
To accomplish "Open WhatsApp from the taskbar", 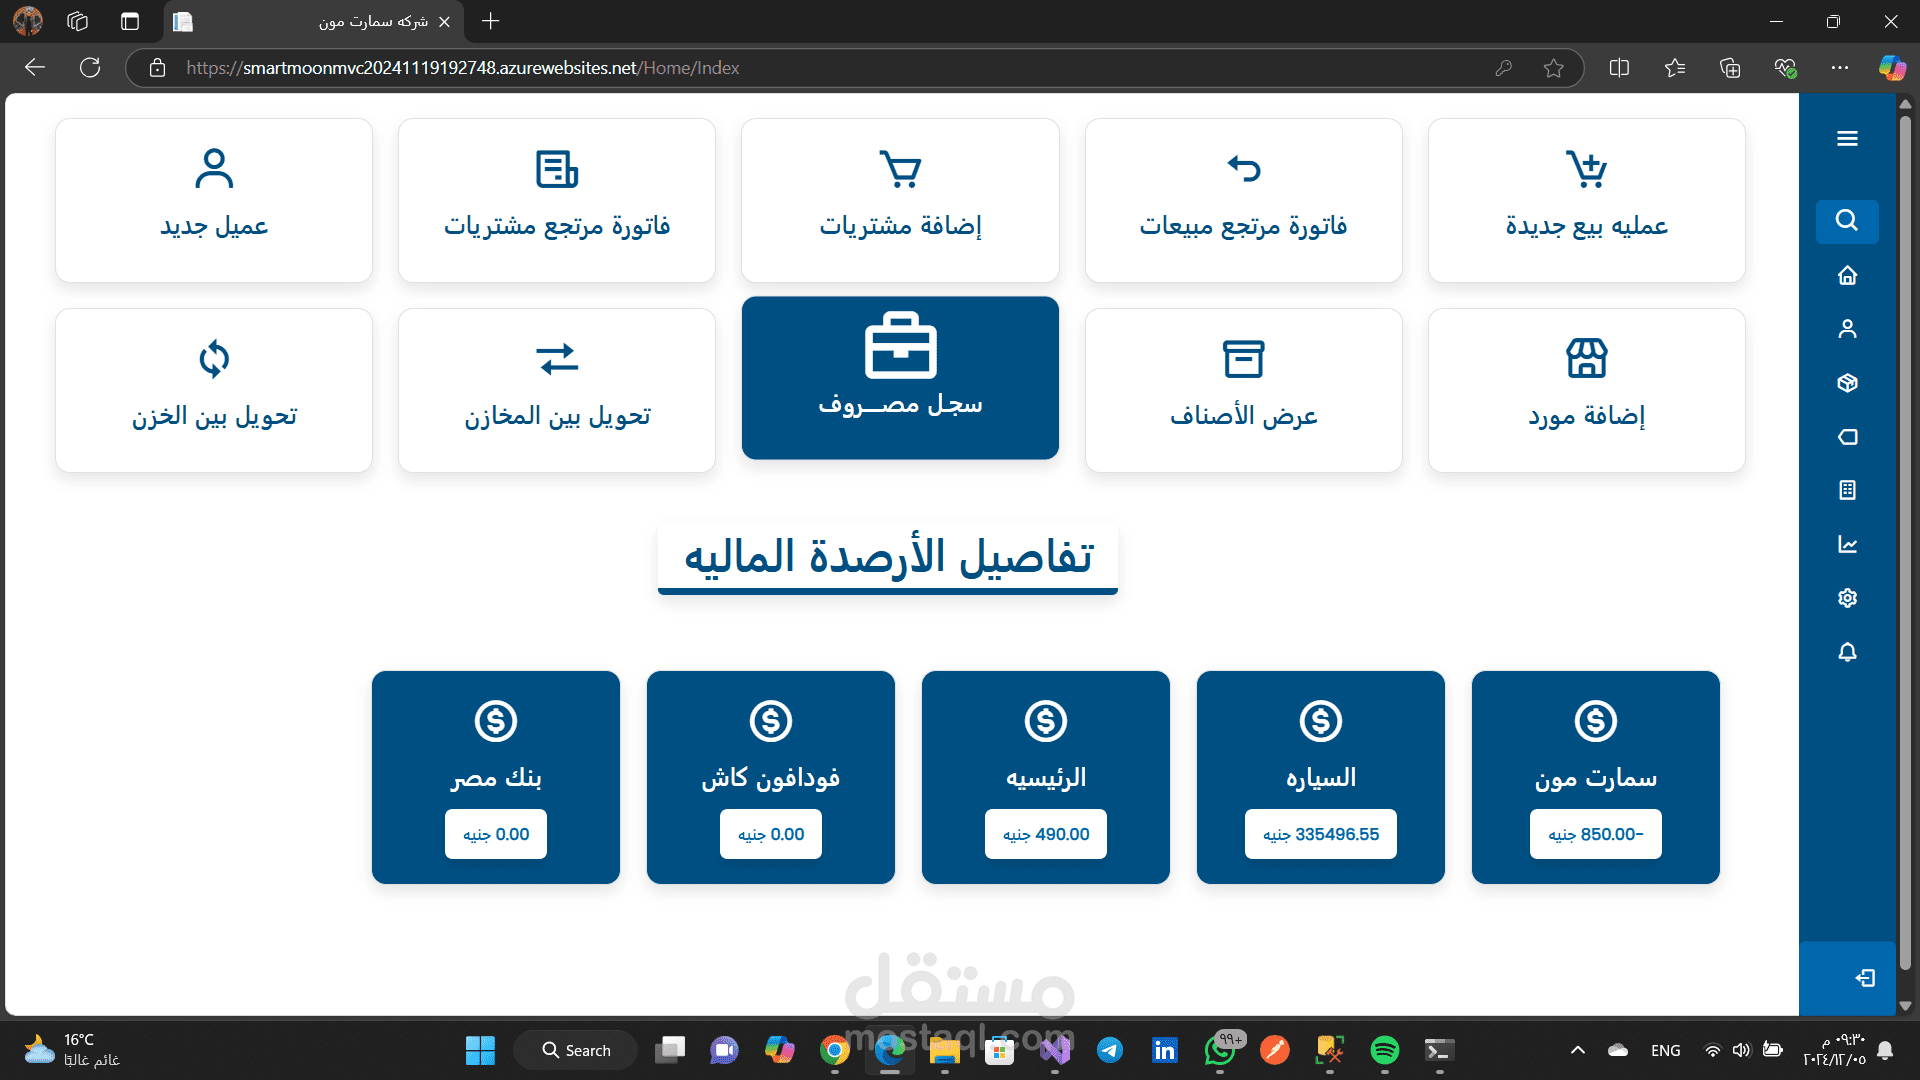I will click(x=1220, y=1050).
